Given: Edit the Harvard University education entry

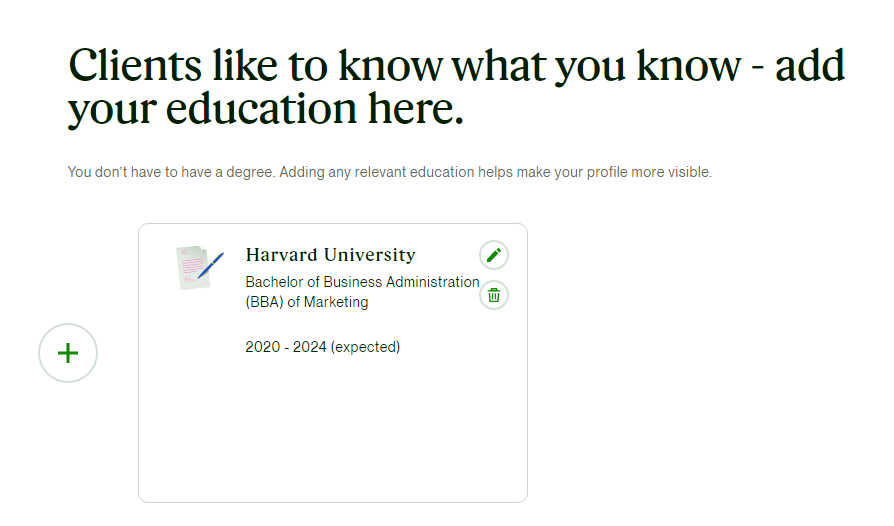Looking at the screenshot, I should pyautogui.click(x=494, y=255).
